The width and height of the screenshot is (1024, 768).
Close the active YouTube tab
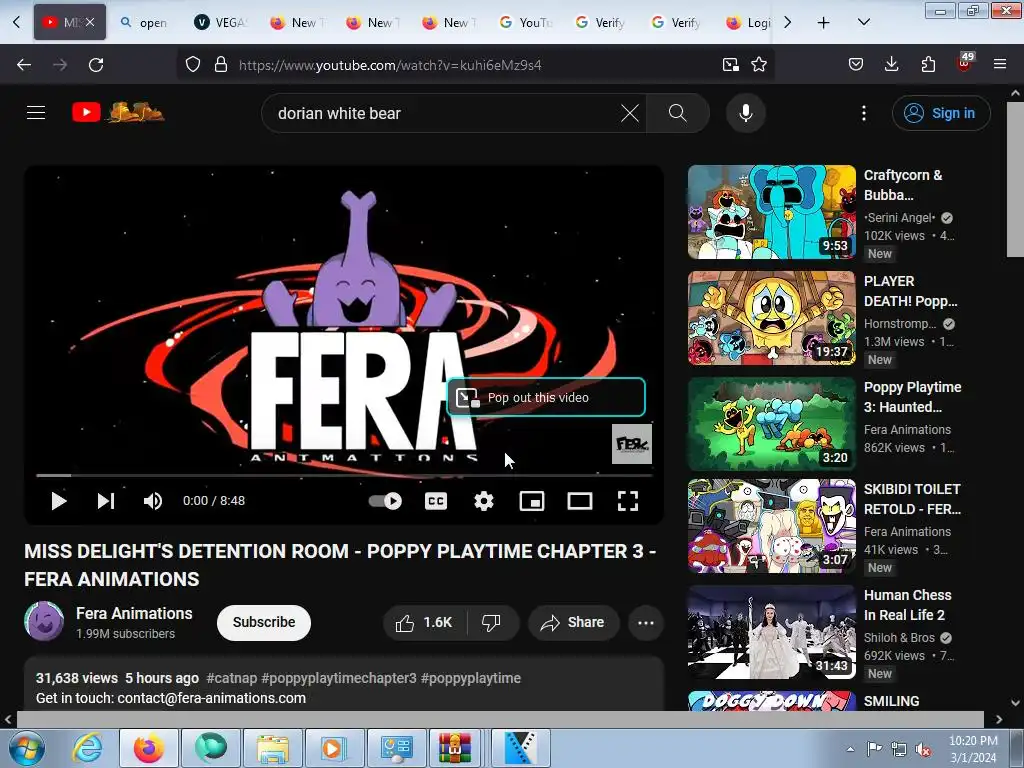point(90,22)
